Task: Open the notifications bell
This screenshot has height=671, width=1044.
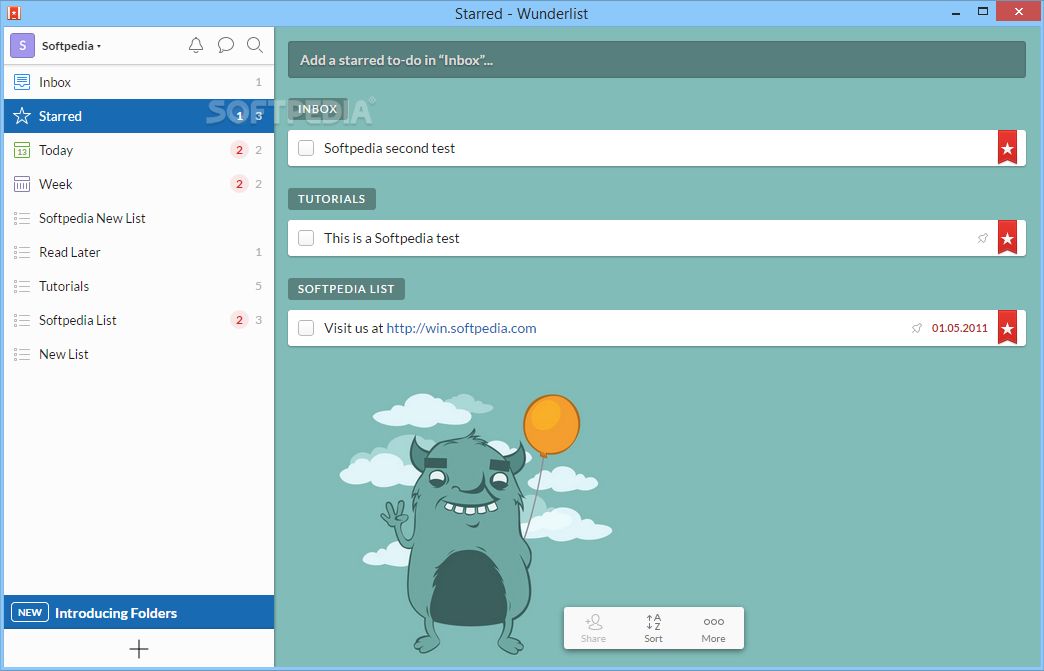Action: coord(196,45)
